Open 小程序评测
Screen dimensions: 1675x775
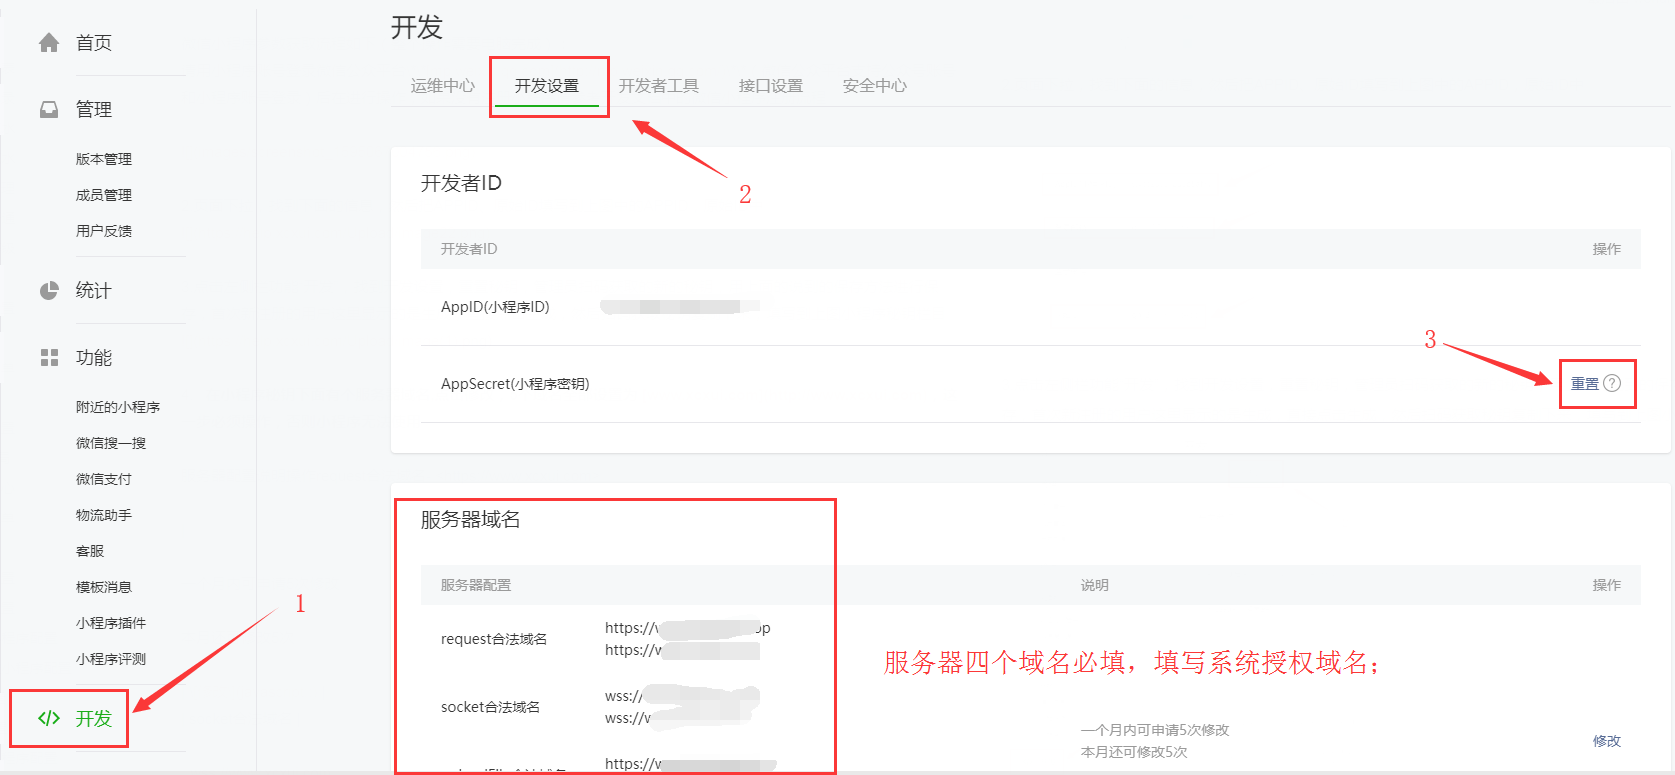click(x=111, y=659)
